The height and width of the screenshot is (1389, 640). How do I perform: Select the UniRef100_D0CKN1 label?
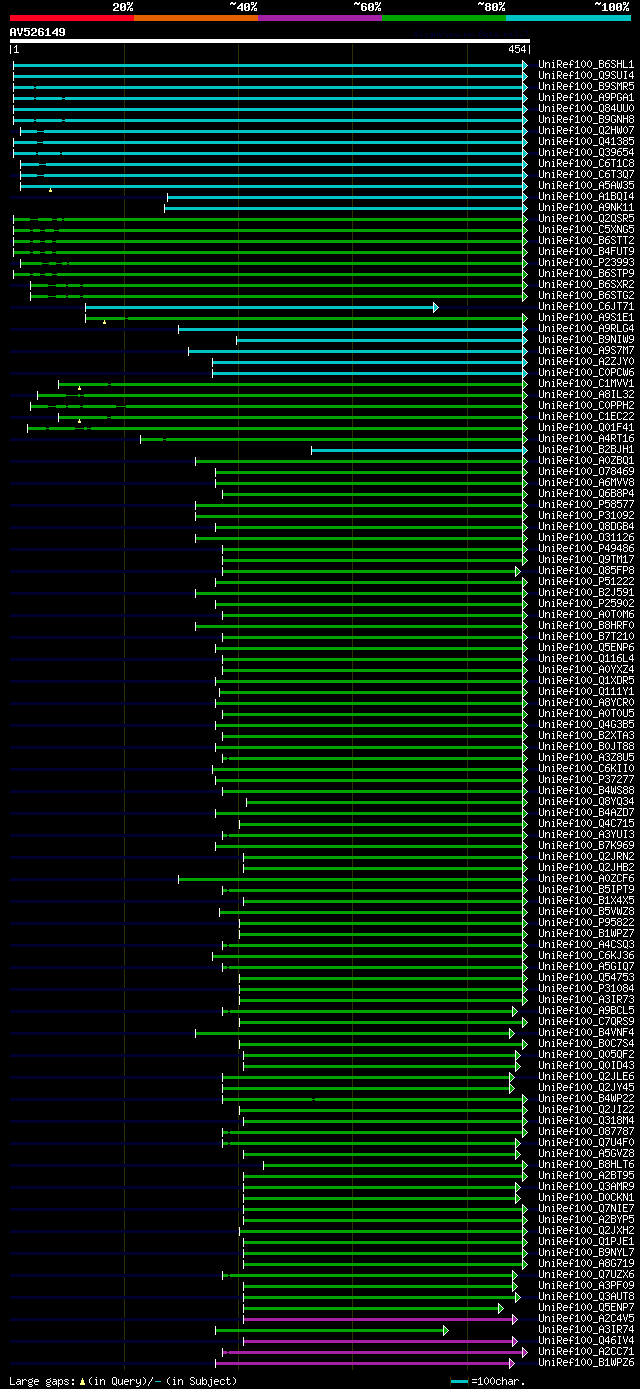pyautogui.click(x=586, y=1197)
